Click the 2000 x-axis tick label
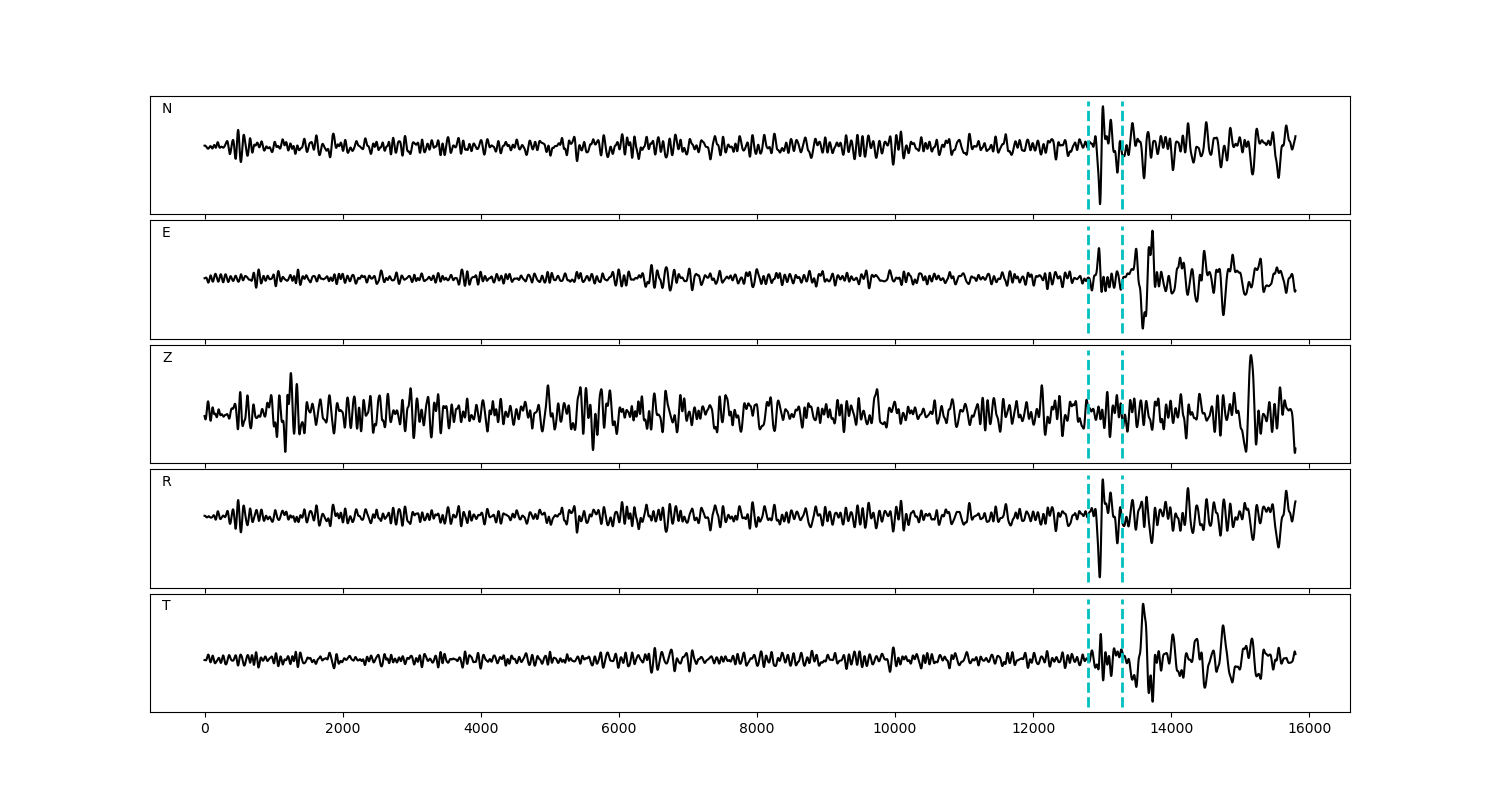The height and width of the screenshot is (800, 1500). point(343,729)
